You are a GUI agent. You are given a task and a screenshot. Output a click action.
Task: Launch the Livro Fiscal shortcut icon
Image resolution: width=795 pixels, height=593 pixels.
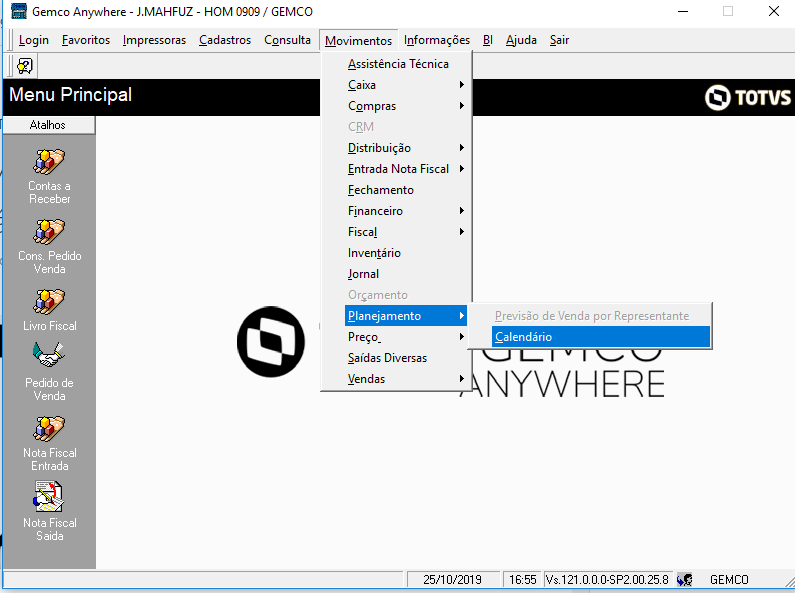(x=49, y=302)
